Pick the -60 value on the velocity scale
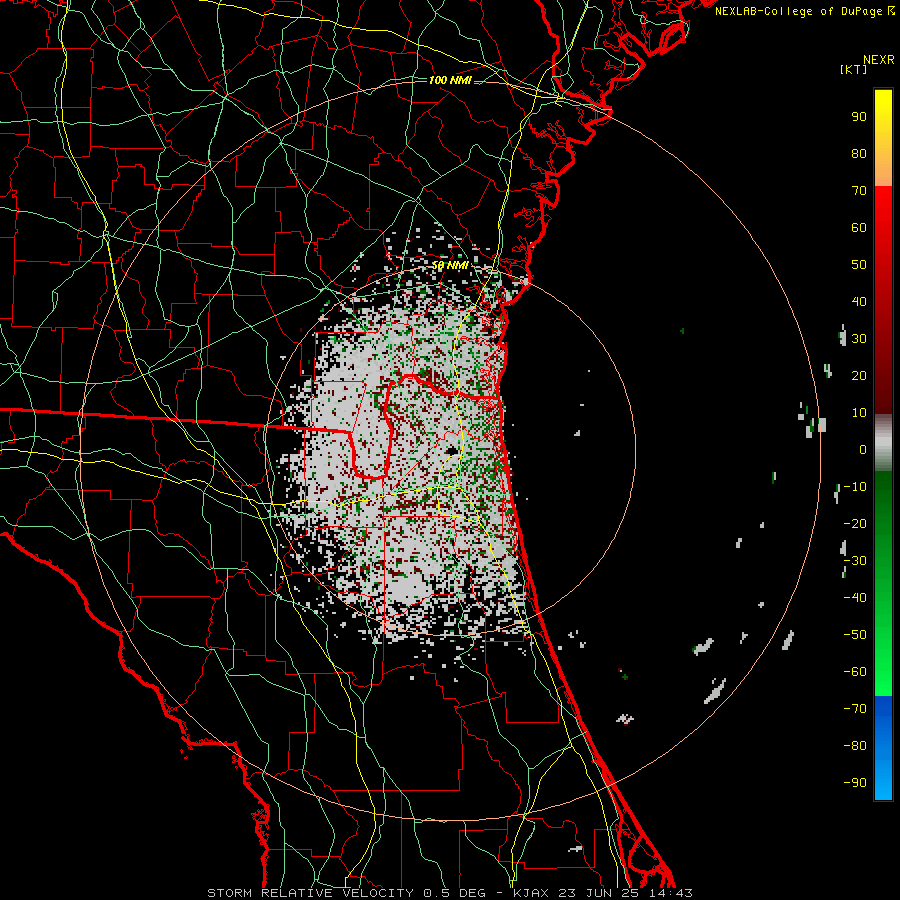 pyautogui.click(x=855, y=672)
